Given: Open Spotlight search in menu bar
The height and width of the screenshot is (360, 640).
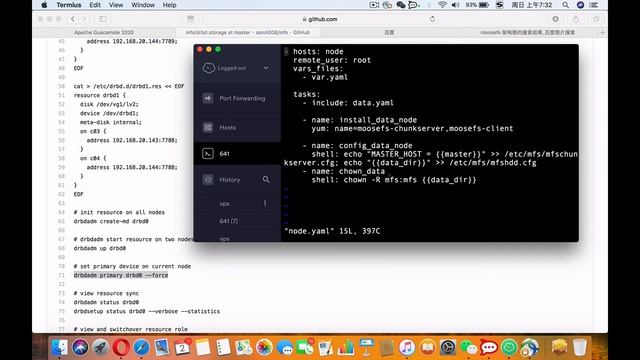Looking at the screenshot, I should pos(565,5).
